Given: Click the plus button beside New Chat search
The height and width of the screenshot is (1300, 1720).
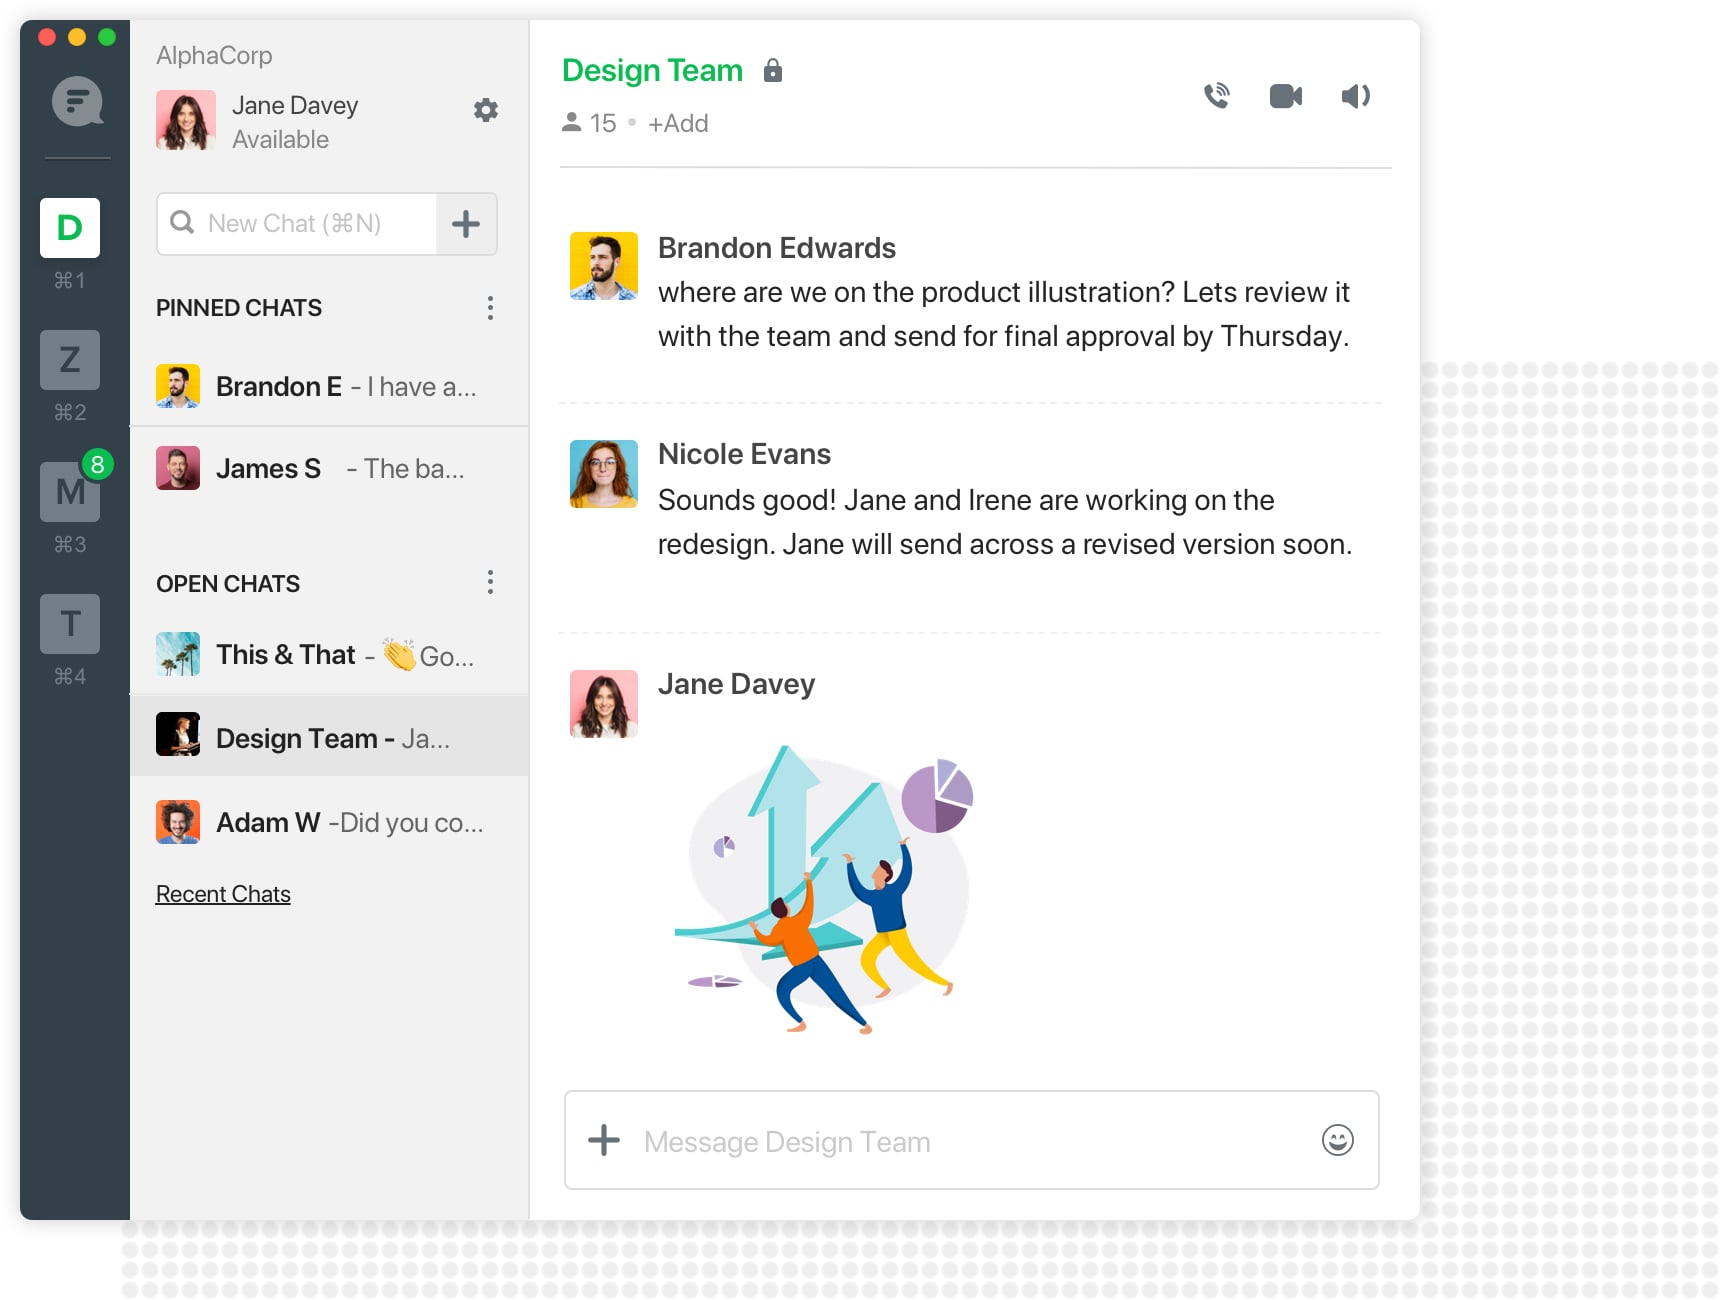Looking at the screenshot, I should click(x=466, y=224).
